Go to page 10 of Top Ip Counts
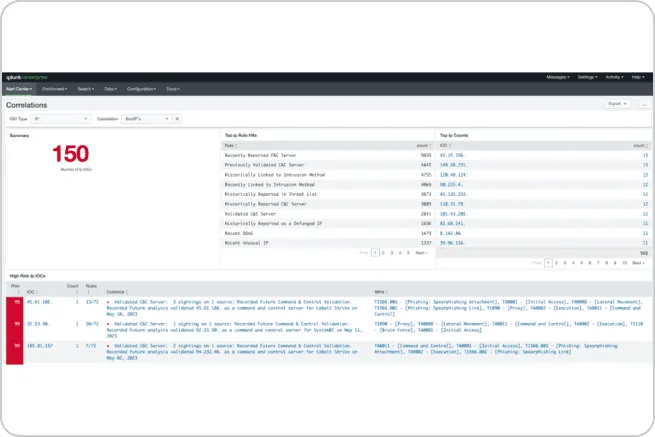 point(625,263)
